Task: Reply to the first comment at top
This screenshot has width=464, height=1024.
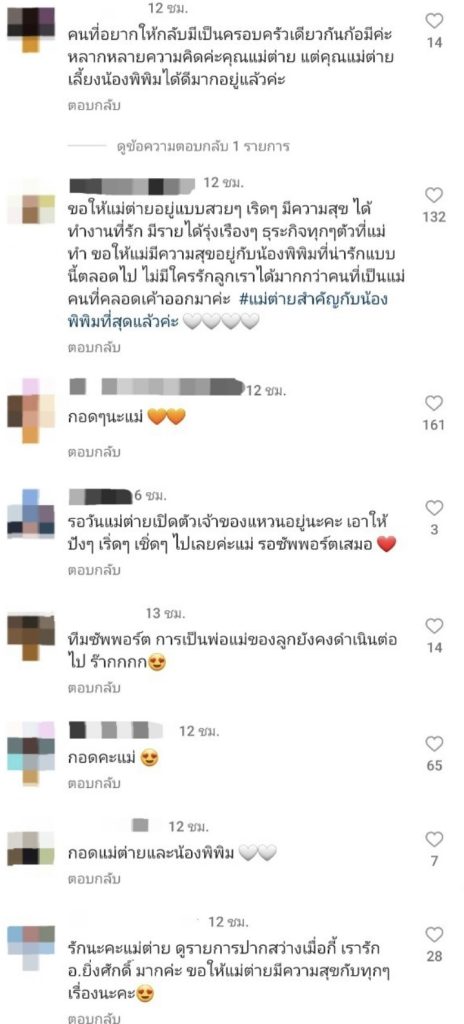Action: click(94, 105)
